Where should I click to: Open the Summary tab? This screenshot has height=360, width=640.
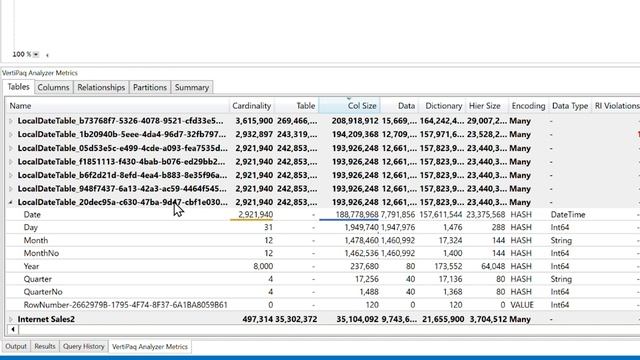(x=192, y=87)
